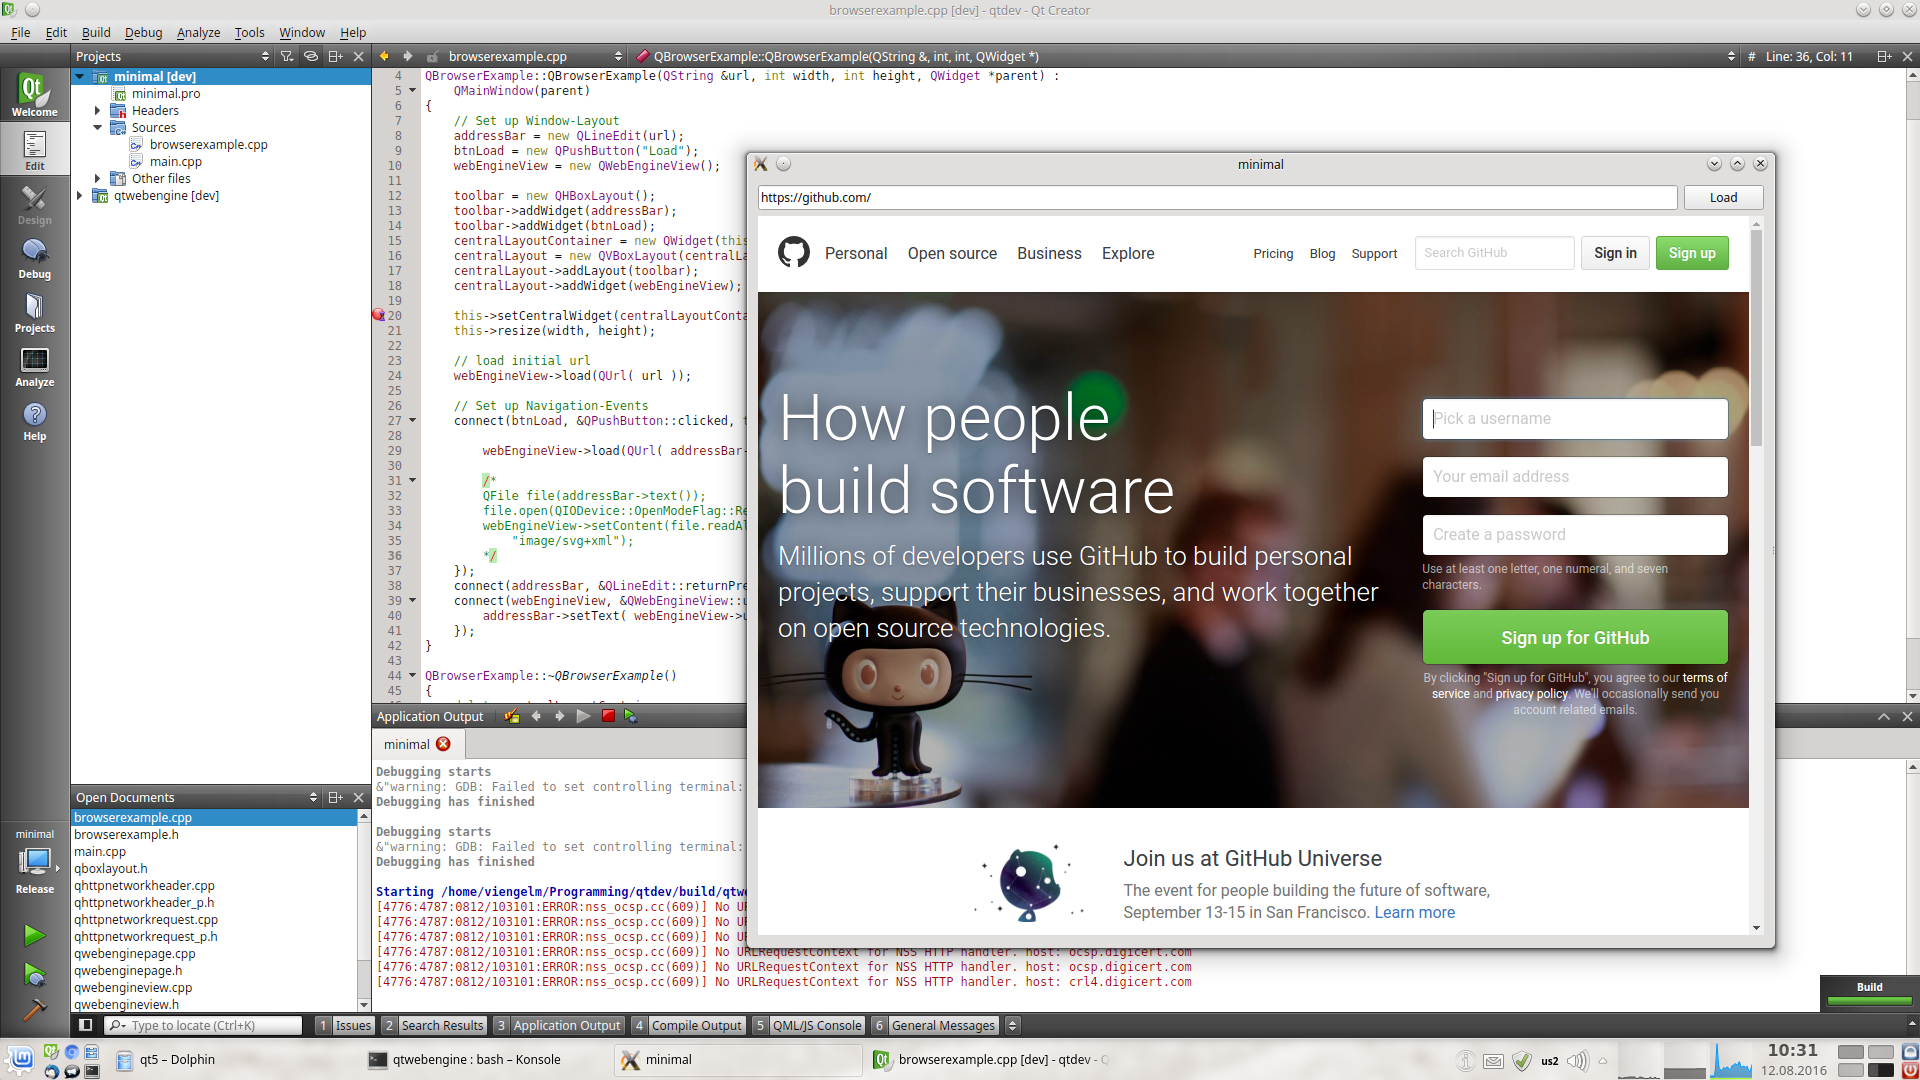
Task: Expand the Headers folder
Action: coord(97,111)
